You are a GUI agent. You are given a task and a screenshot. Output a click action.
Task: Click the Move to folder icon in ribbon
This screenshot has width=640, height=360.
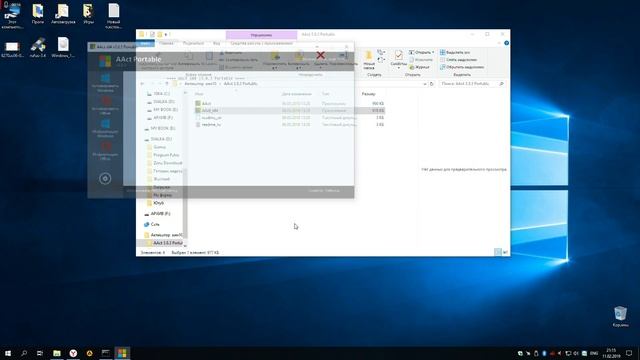click(x=276, y=56)
